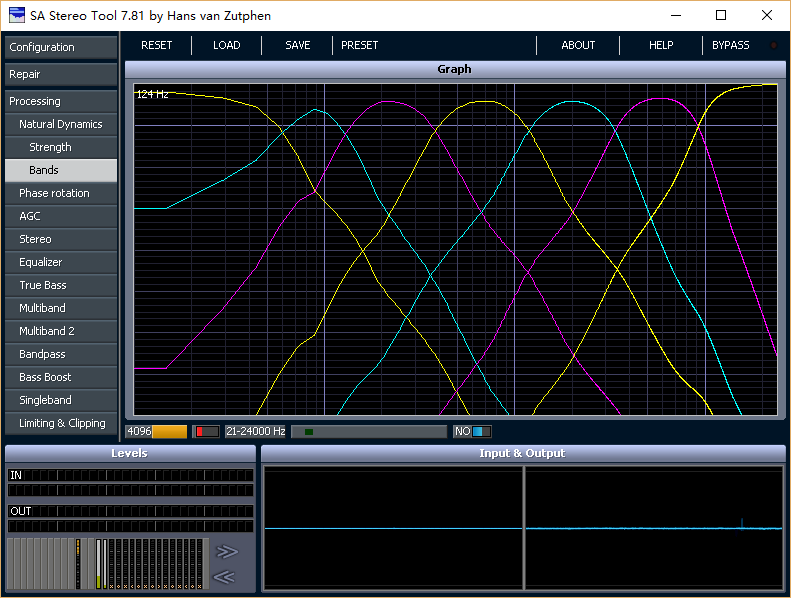Expand the Configuration section
The height and width of the screenshot is (598, 791).
(60, 47)
